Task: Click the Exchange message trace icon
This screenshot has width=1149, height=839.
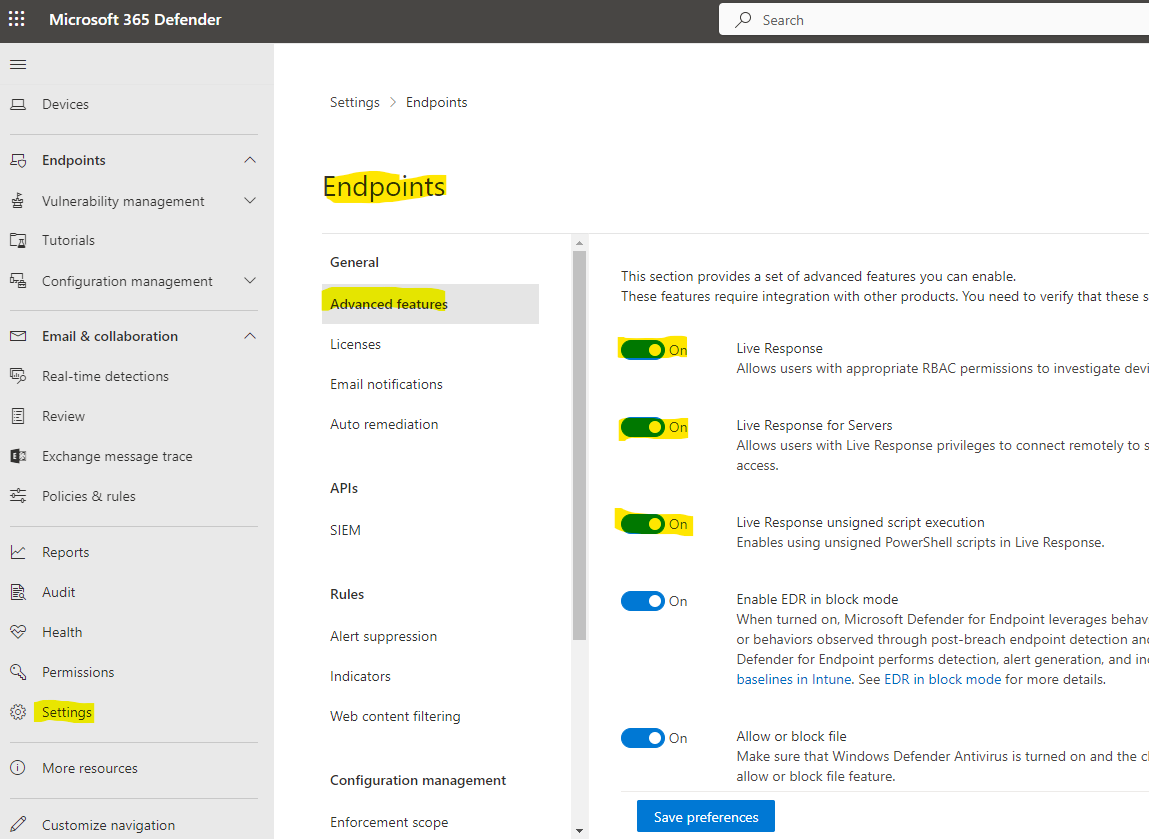Action: [x=18, y=456]
